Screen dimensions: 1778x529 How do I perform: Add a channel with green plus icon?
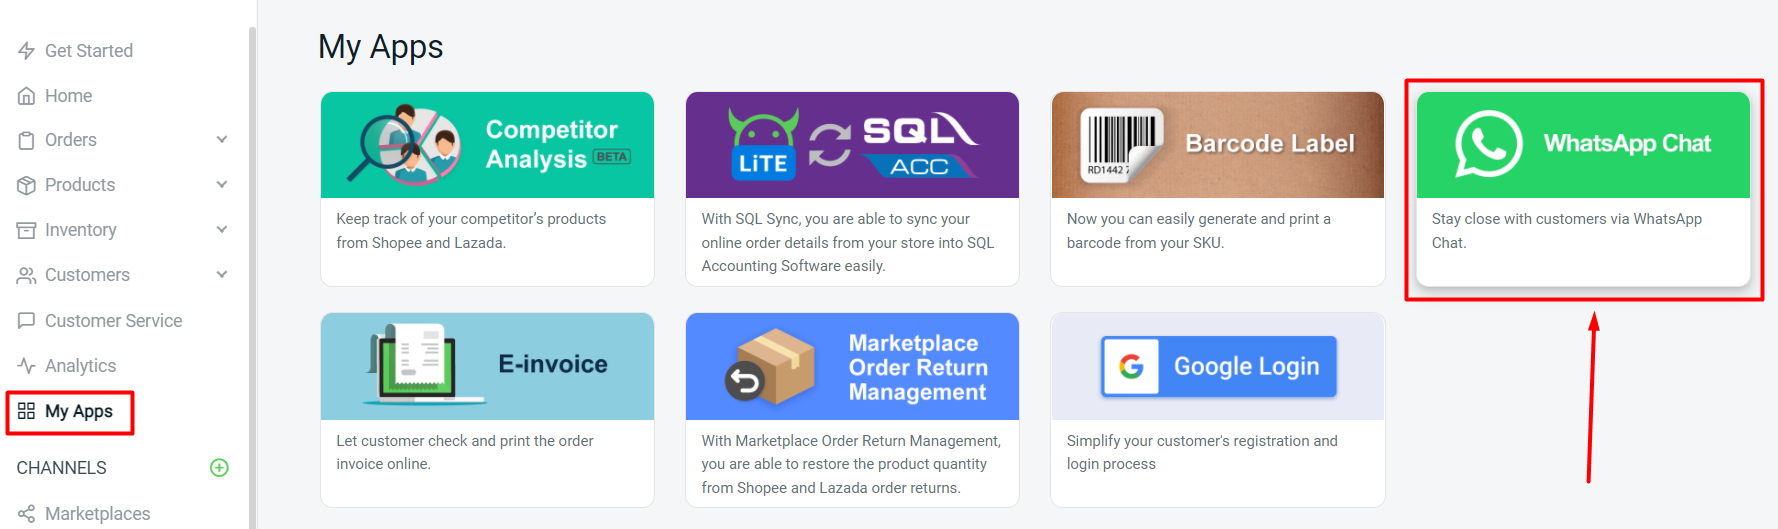point(219,468)
